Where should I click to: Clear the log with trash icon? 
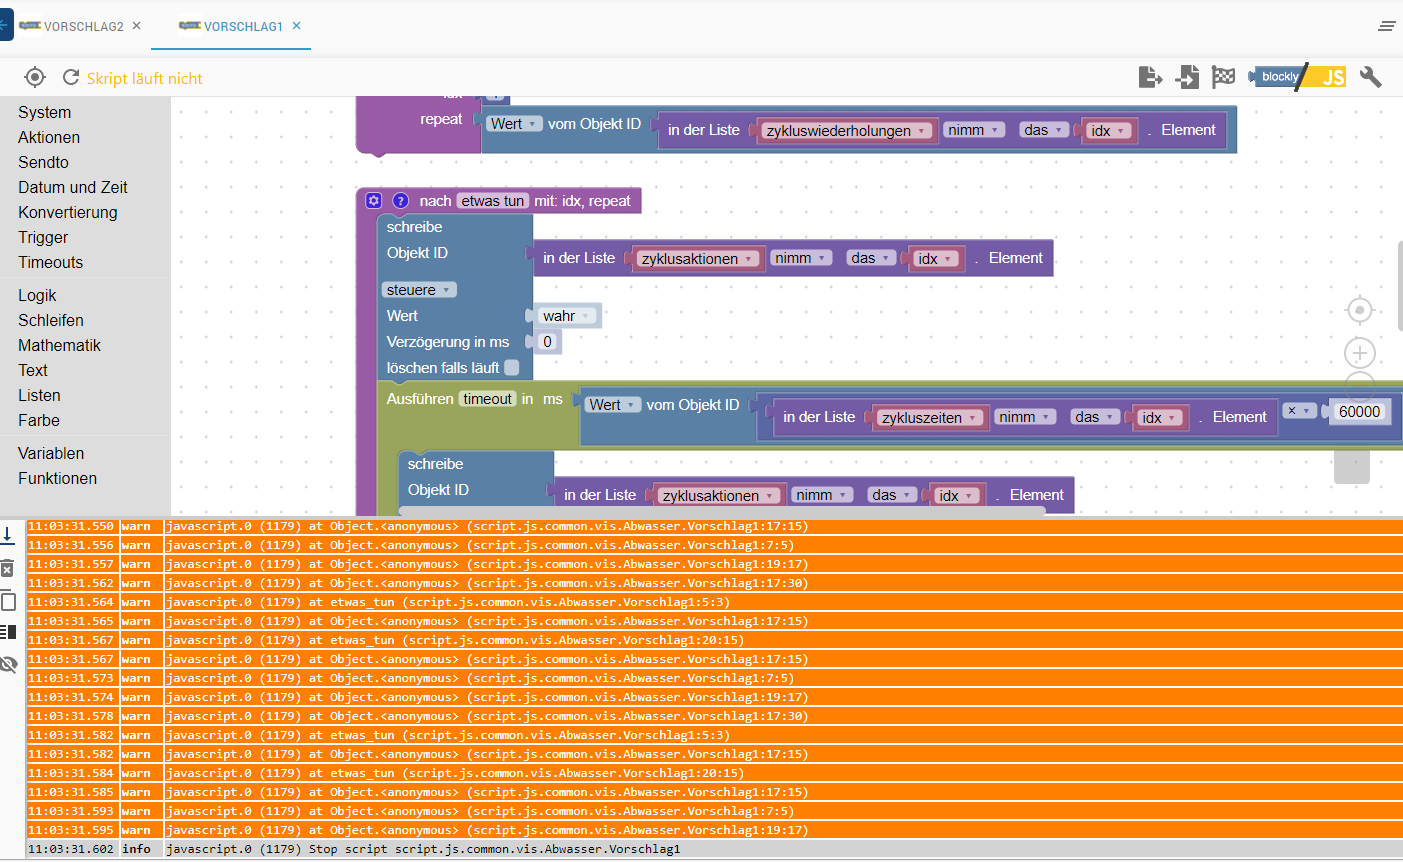8,568
